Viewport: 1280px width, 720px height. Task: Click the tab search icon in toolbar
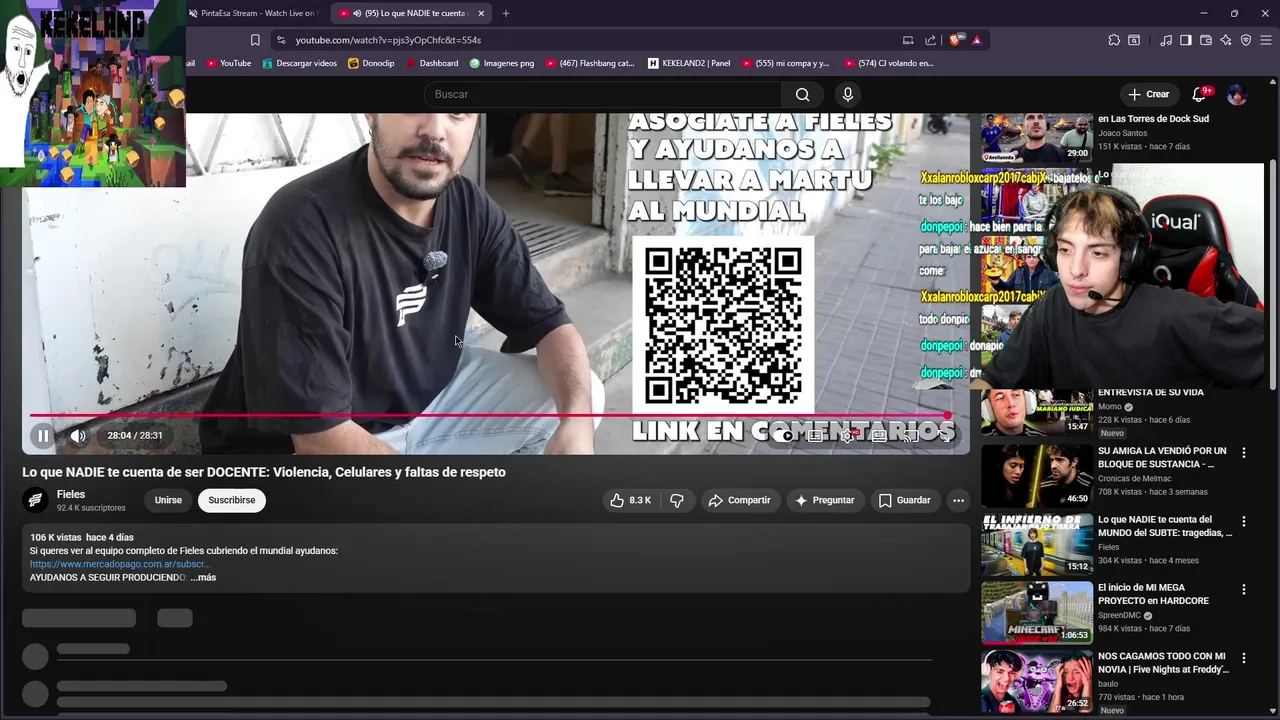(1134, 40)
